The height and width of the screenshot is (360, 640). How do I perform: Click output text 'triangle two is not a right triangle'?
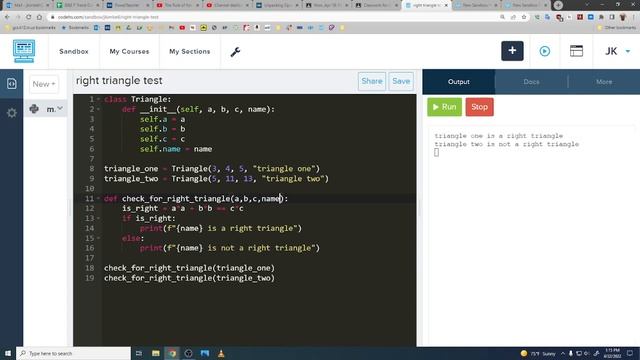pyautogui.click(x=507, y=144)
